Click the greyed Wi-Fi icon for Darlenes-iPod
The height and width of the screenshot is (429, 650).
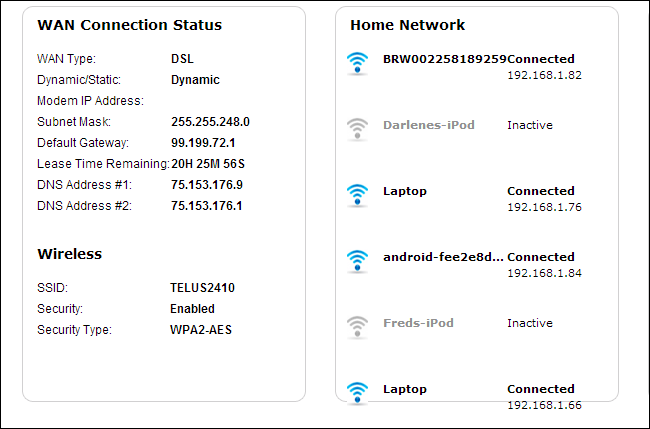click(x=357, y=129)
